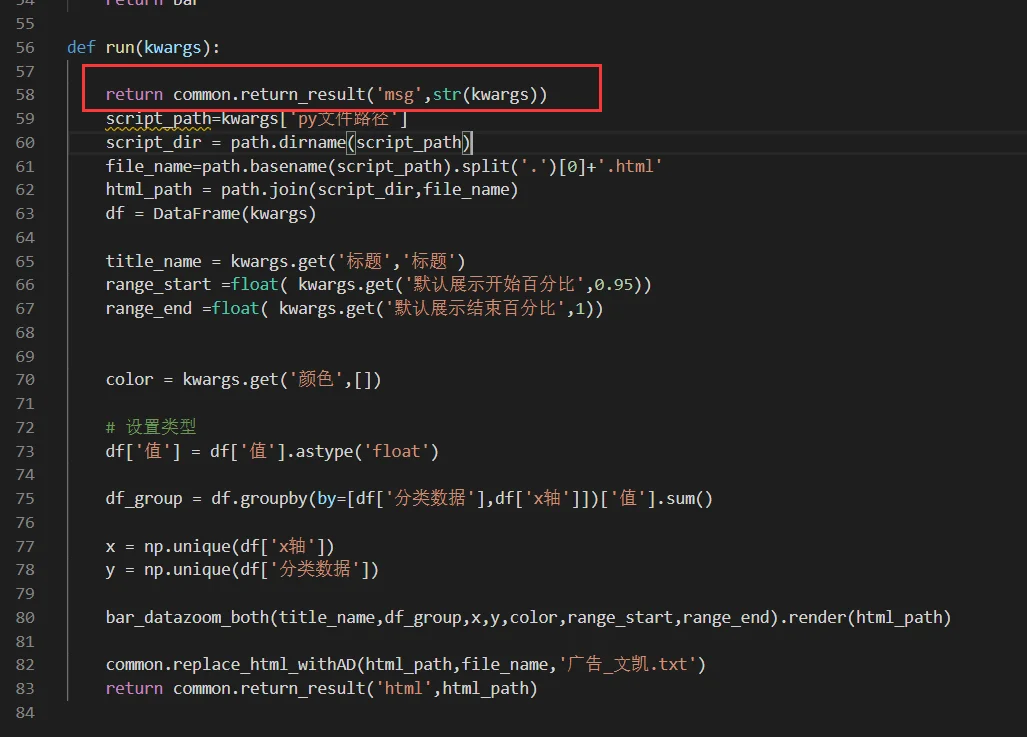Click 'join' in the path.join call
Viewport: 1027px width, 737px height.
288,190
